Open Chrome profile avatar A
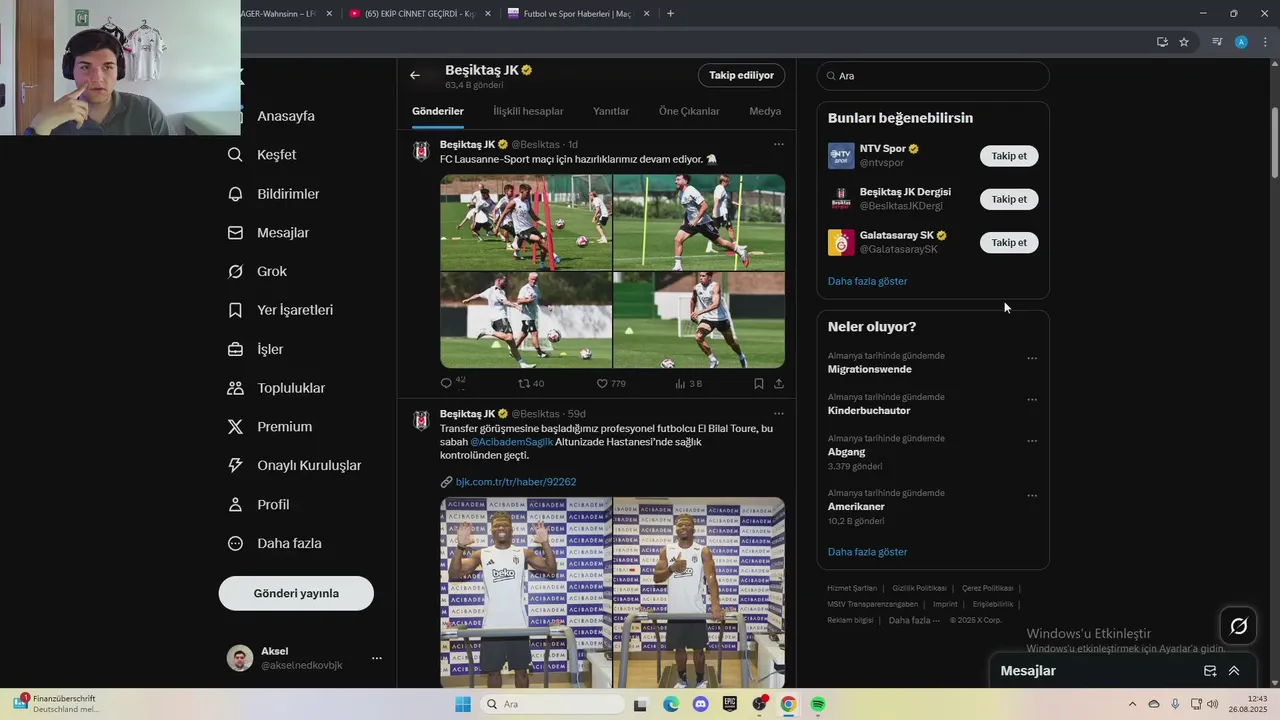The image size is (1280, 720). [1241, 42]
